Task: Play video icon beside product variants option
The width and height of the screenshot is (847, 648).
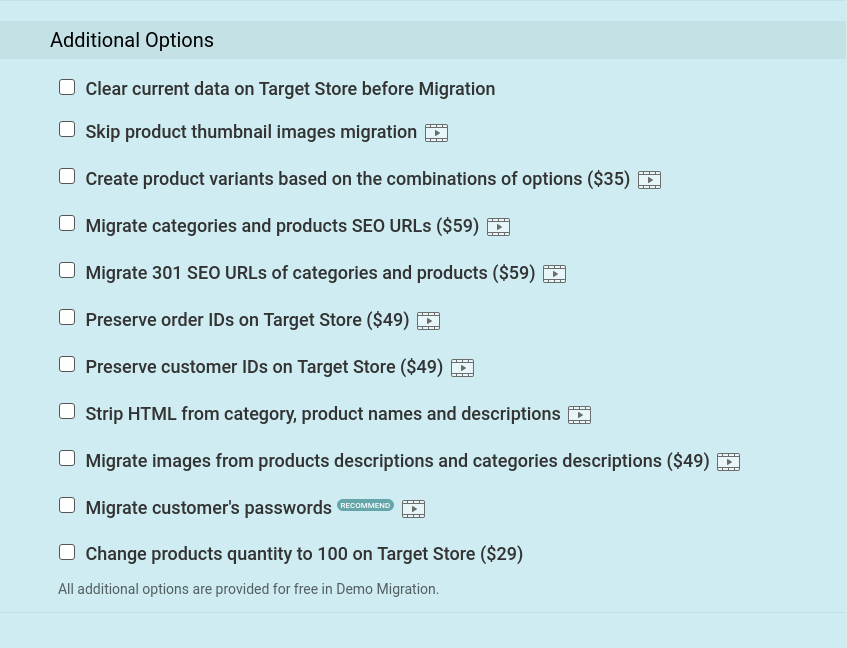Action: pos(649,180)
